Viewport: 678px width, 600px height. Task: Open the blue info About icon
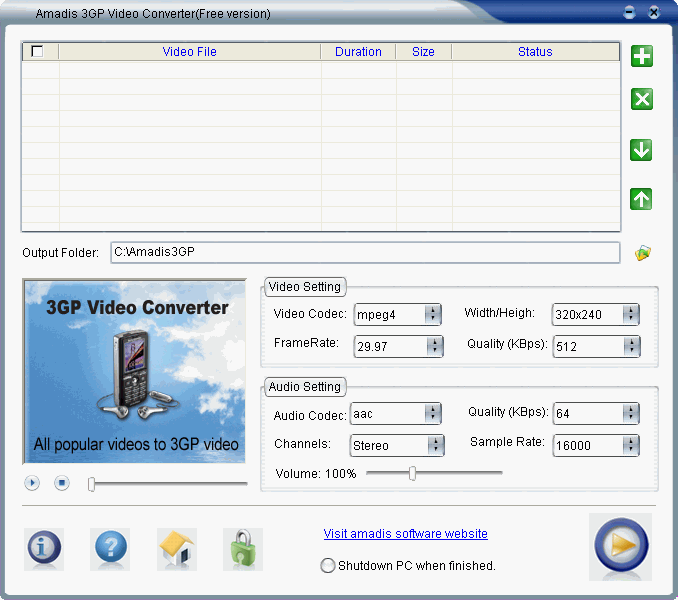pyautogui.click(x=43, y=547)
